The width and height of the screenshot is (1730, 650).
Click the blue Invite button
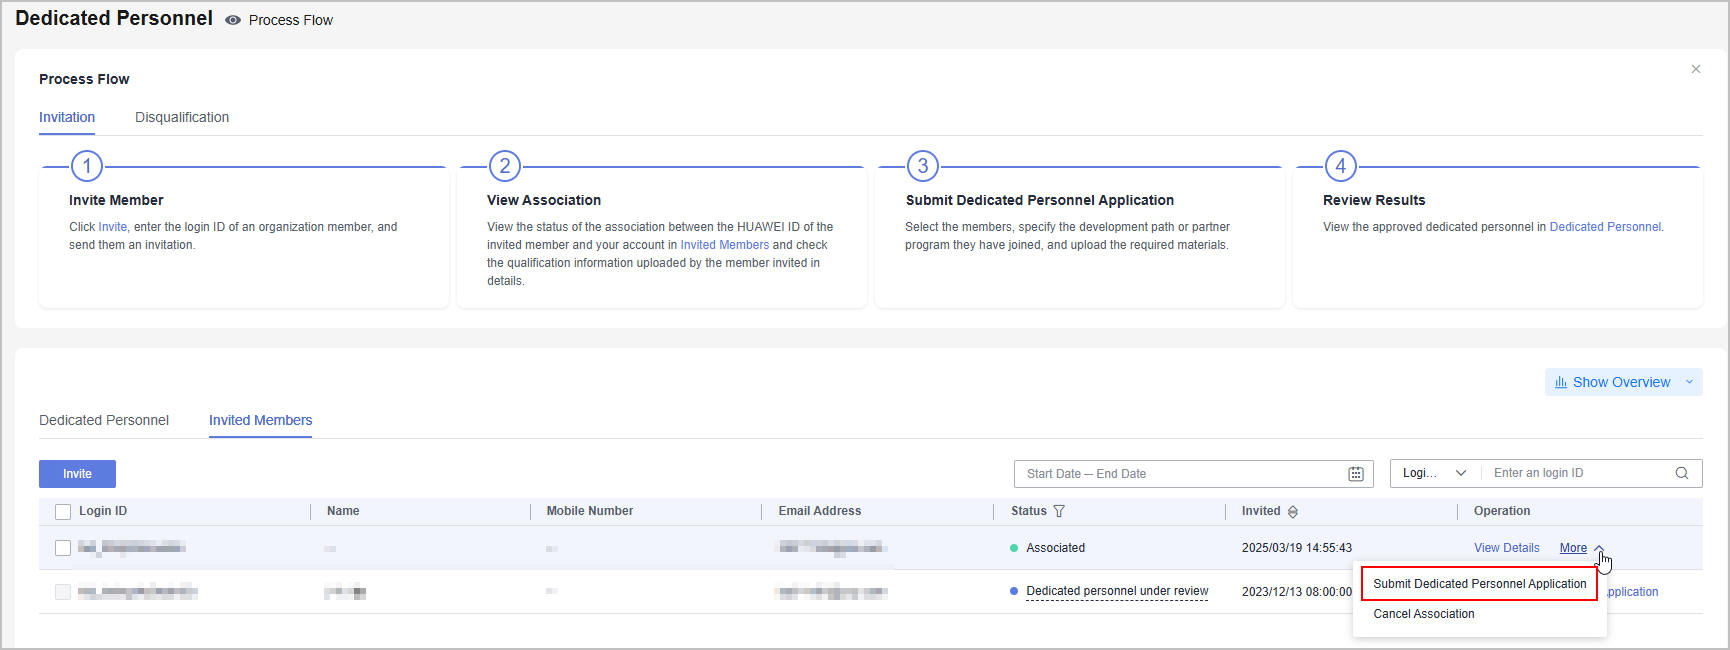tap(77, 474)
